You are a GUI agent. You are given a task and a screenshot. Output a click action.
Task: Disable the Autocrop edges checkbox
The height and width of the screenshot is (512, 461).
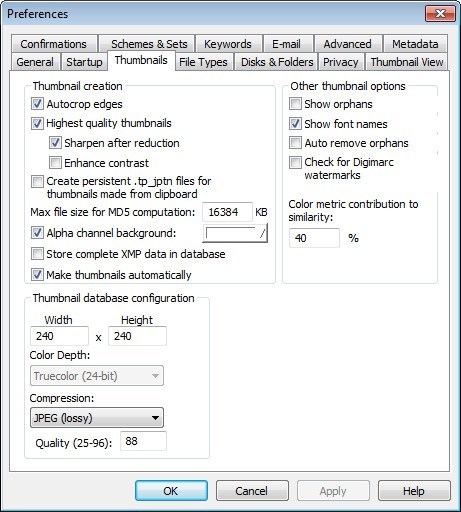click(x=37, y=104)
